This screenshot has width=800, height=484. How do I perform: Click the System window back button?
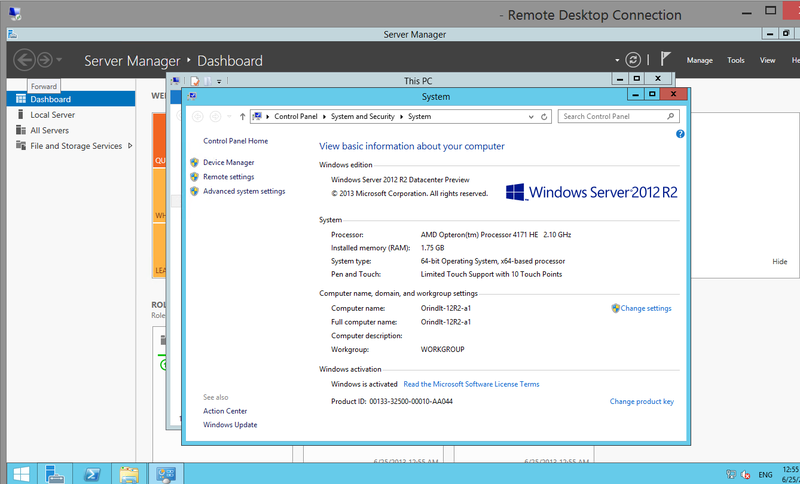(197, 117)
